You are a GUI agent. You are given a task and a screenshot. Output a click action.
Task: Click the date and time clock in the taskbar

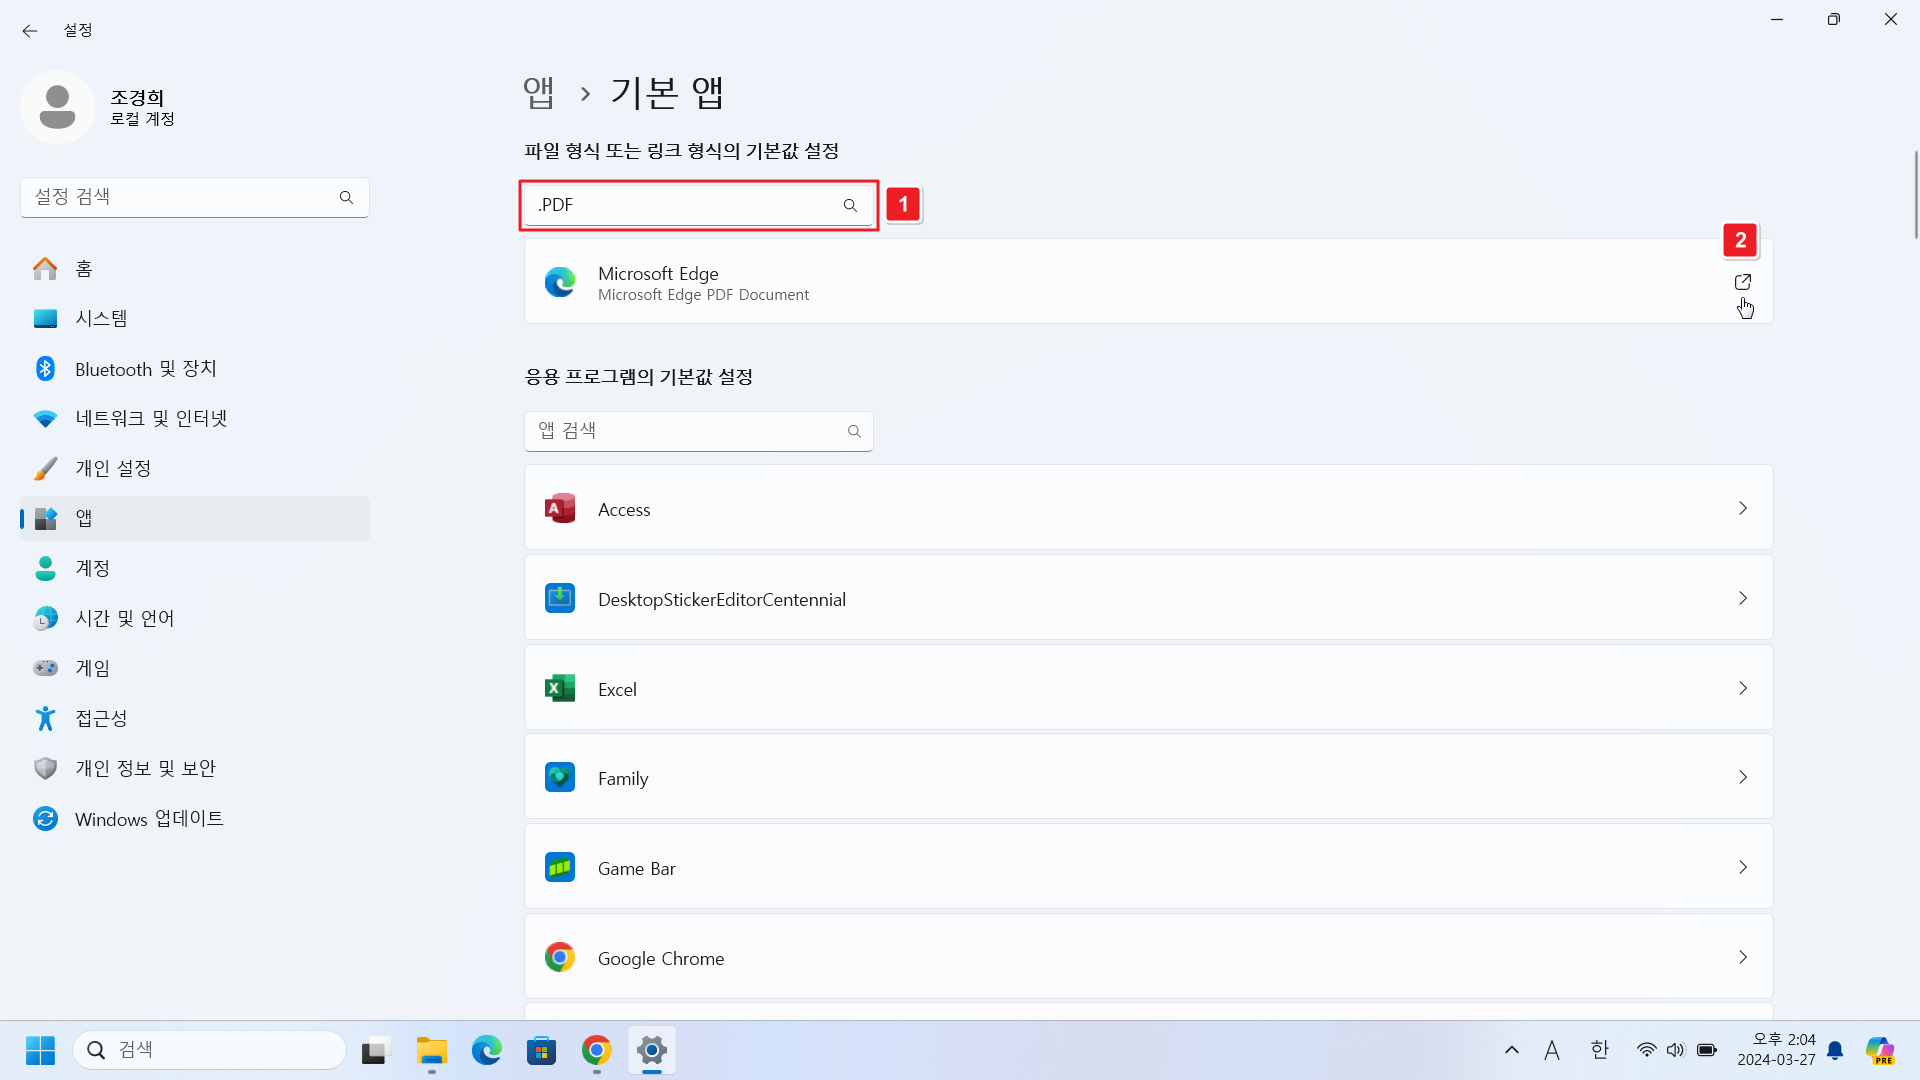coord(1776,1050)
